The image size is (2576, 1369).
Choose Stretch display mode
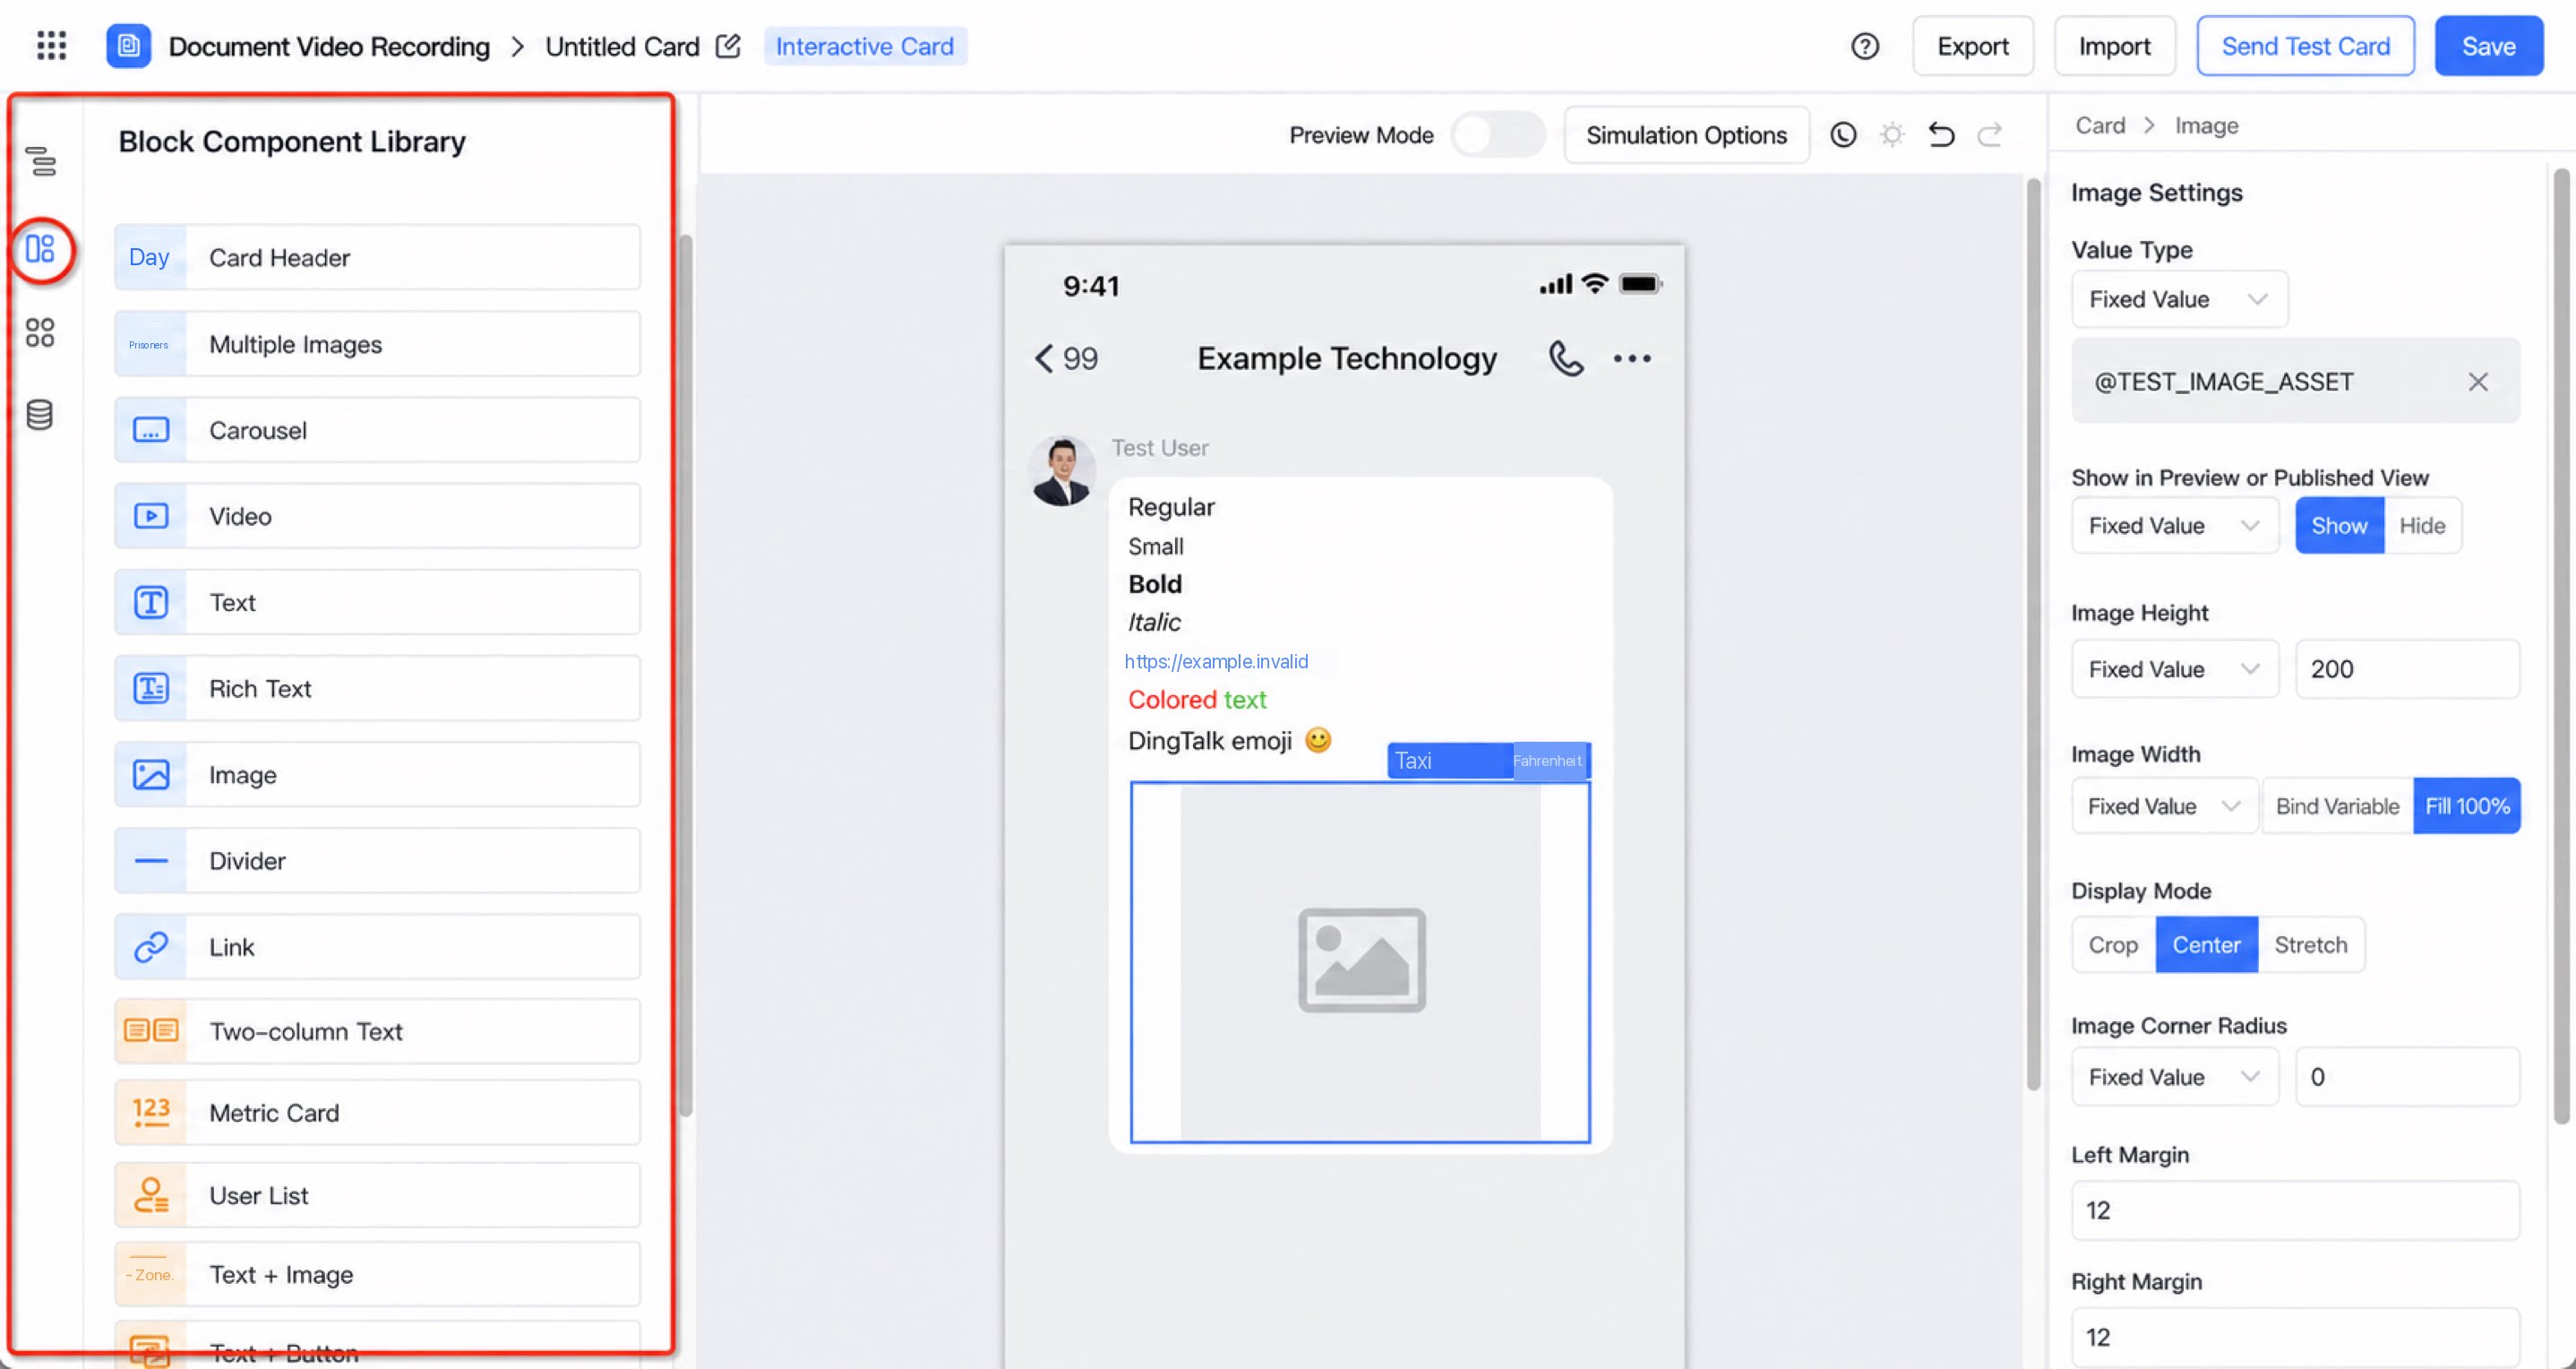click(x=2310, y=945)
